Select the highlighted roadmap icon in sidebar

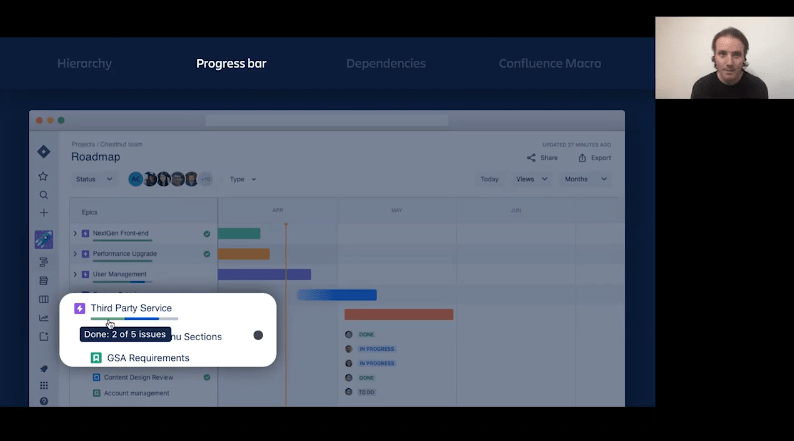(x=43, y=240)
